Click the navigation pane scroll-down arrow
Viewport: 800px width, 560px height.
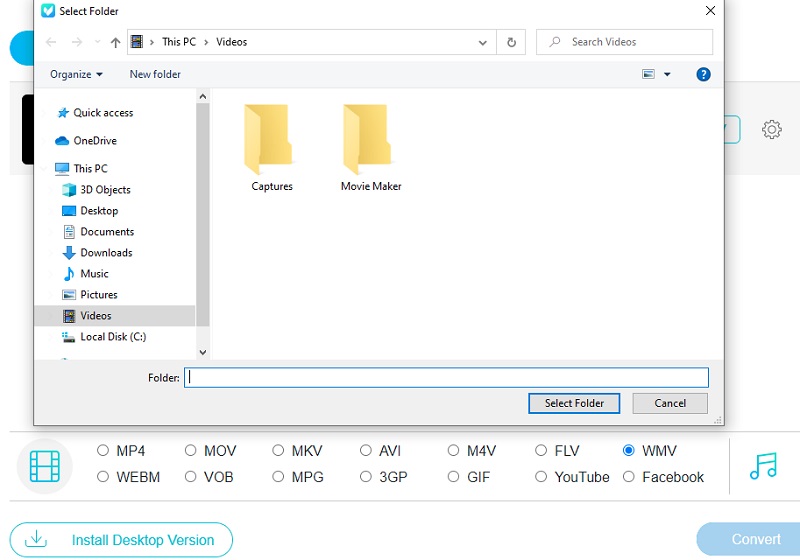coord(203,352)
